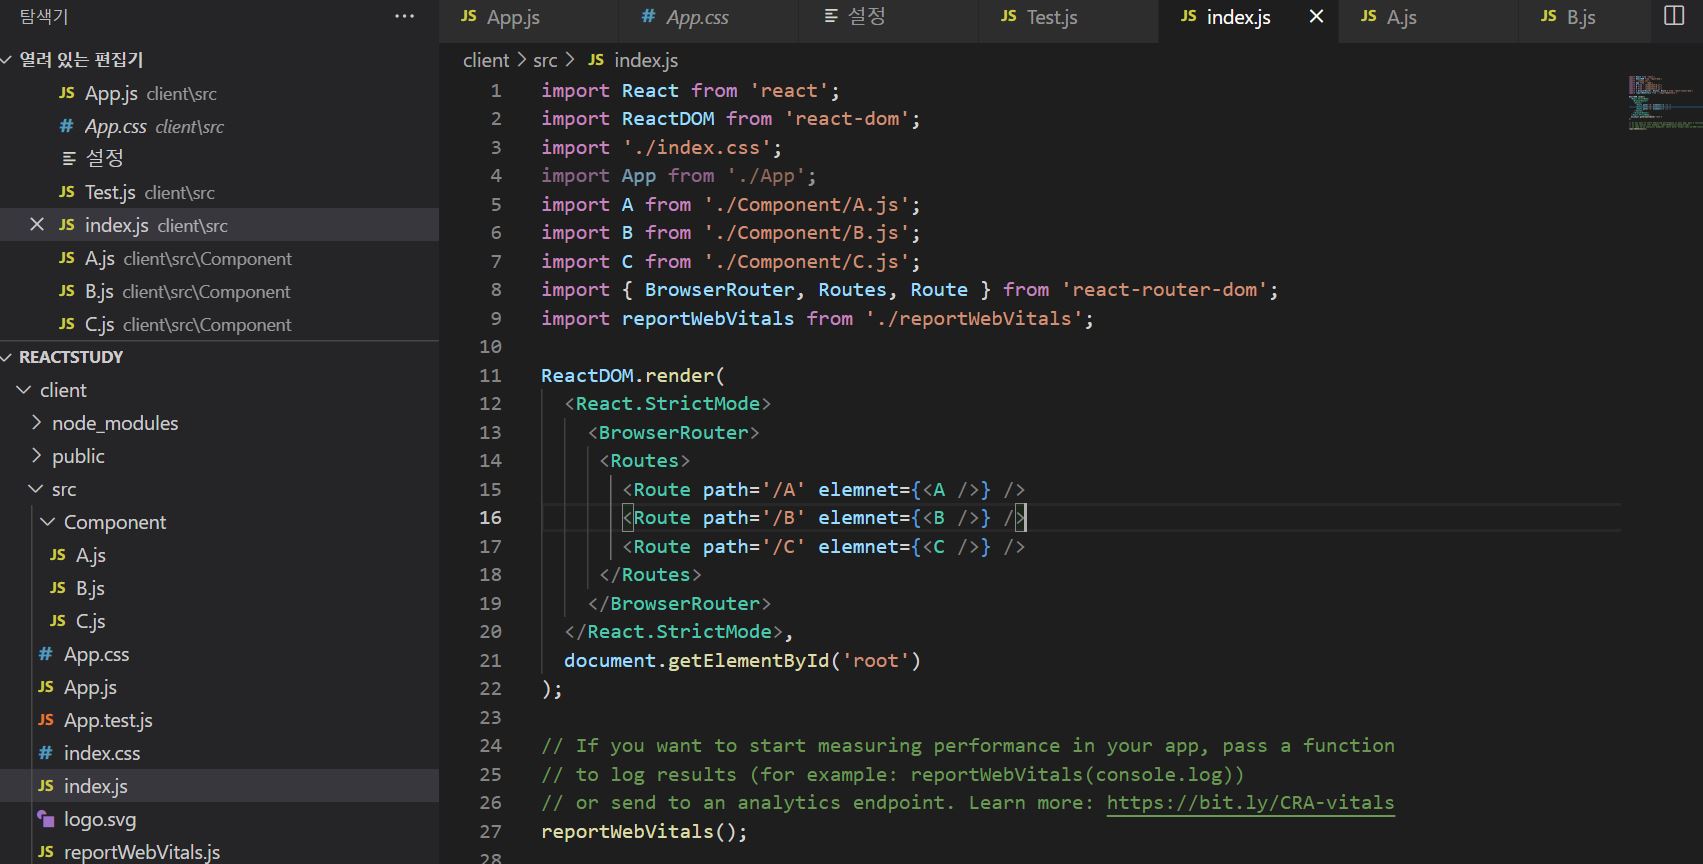
Task: Click the JS icon beside reportWebVitals.js
Action: pos(46,852)
